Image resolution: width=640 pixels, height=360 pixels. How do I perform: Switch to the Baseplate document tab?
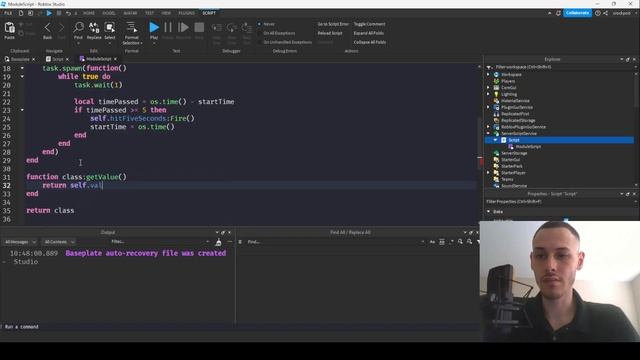[x=20, y=59]
